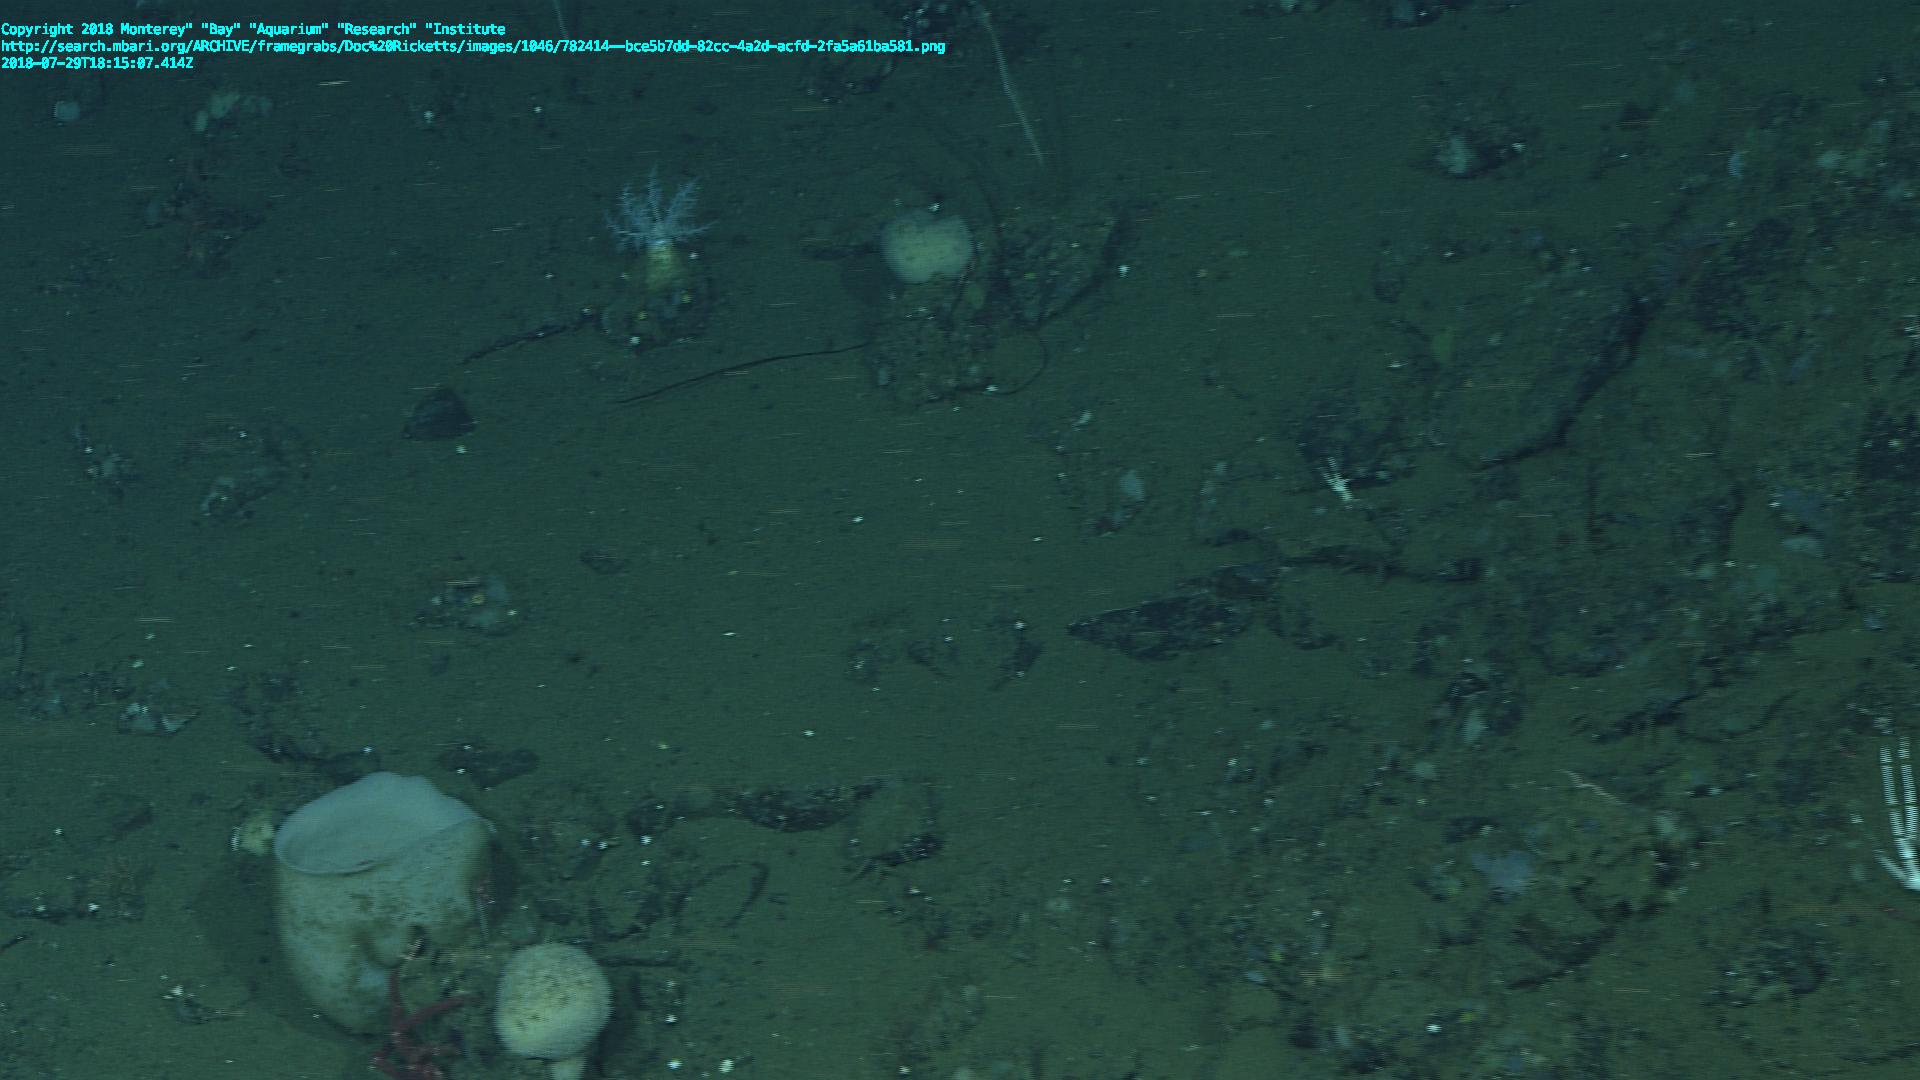Click the large dark flat rock at center
Image resolution: width=1920 pixels, height=1080 pixels.
[1165, 623]
